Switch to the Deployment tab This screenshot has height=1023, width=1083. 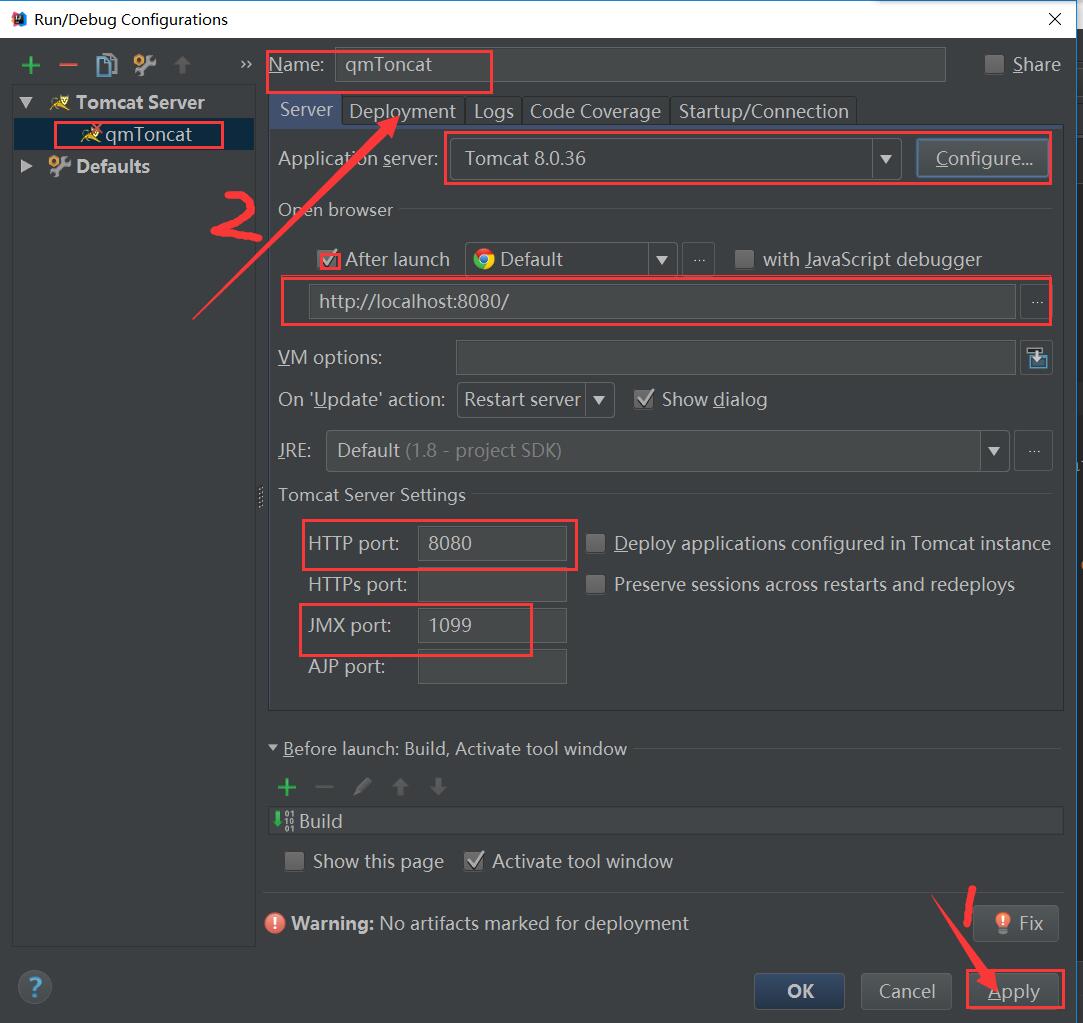click(x=403, y=111)
